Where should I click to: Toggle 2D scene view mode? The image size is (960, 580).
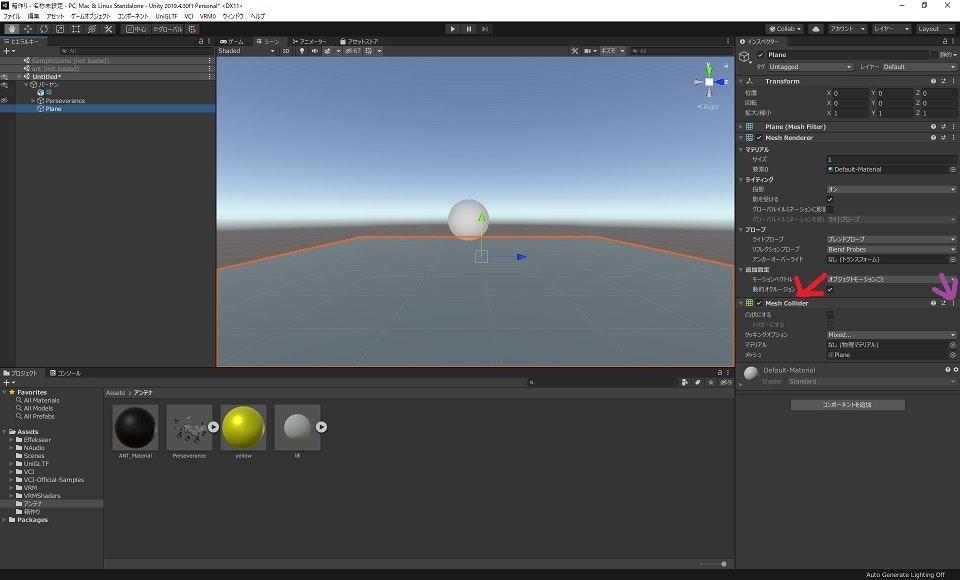286,51
